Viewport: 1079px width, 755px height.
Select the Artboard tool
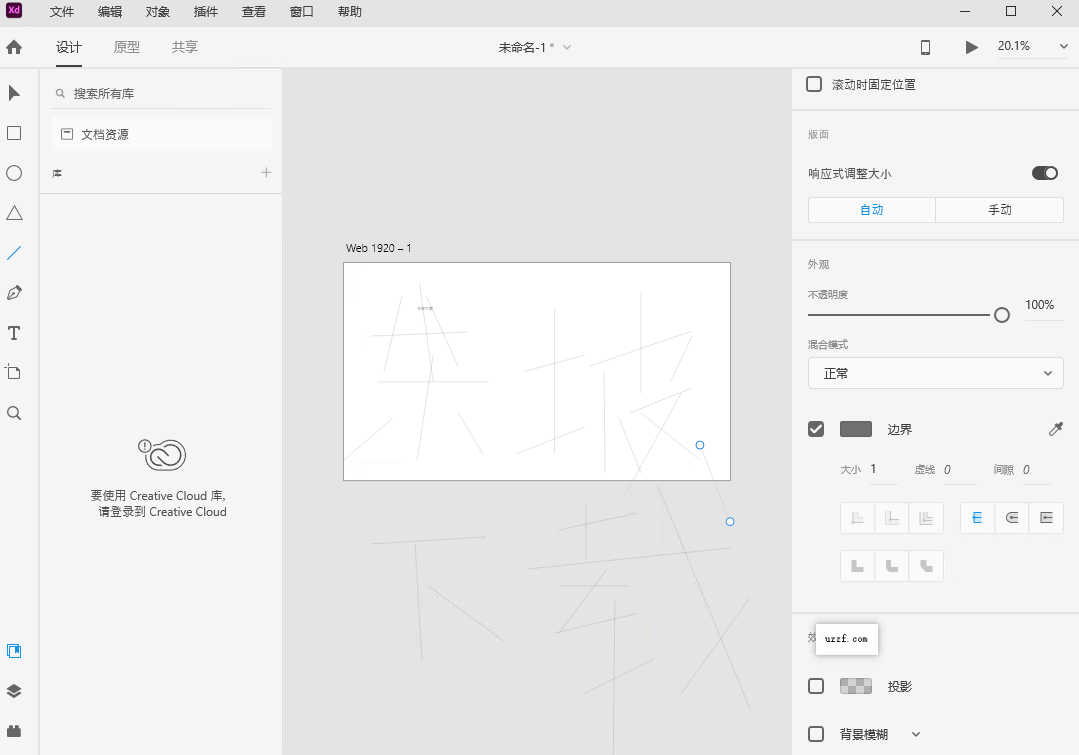click(14, 372)
